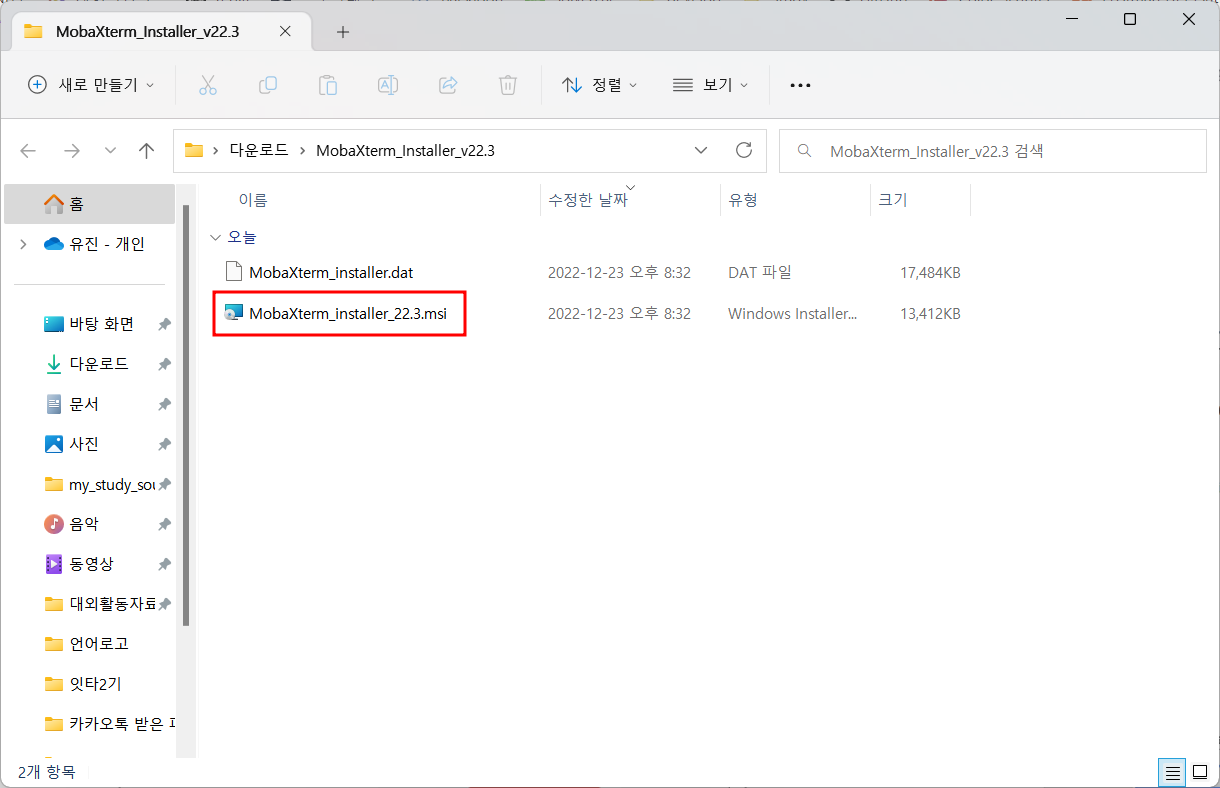Unpin 다운로드 using its pin icon

coord(164,364)
